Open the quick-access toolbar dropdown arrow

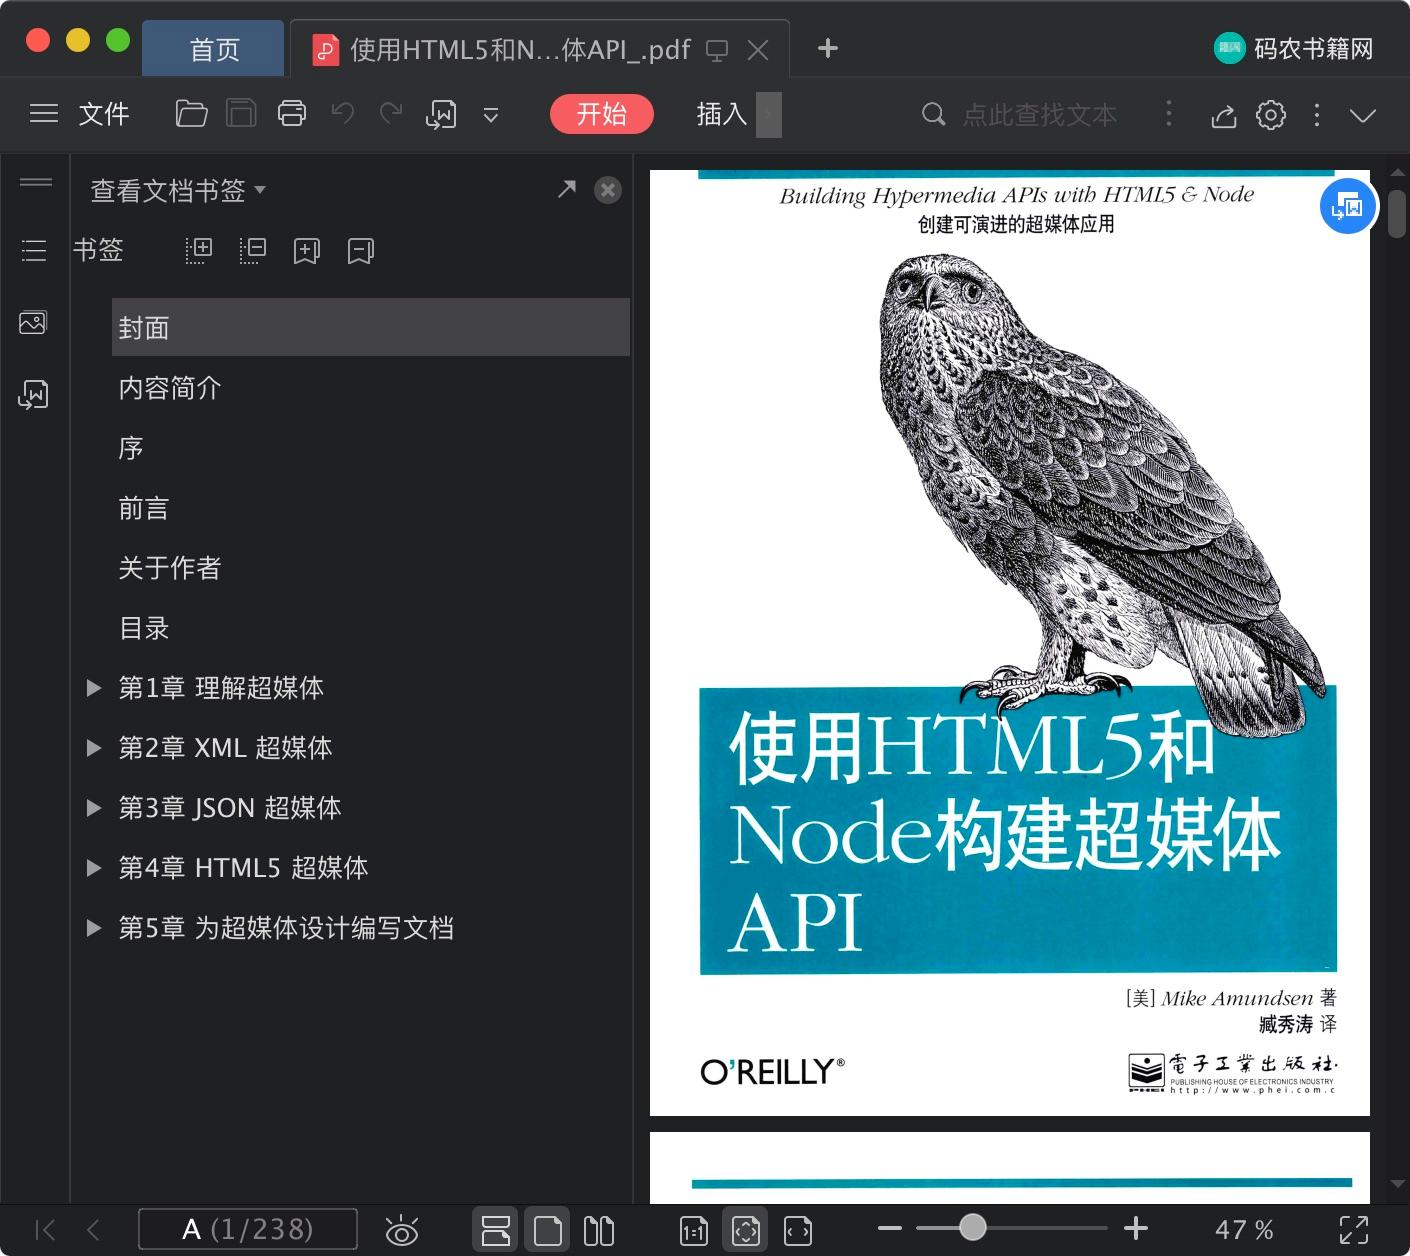pyautogui.click(x=491, y=115)
